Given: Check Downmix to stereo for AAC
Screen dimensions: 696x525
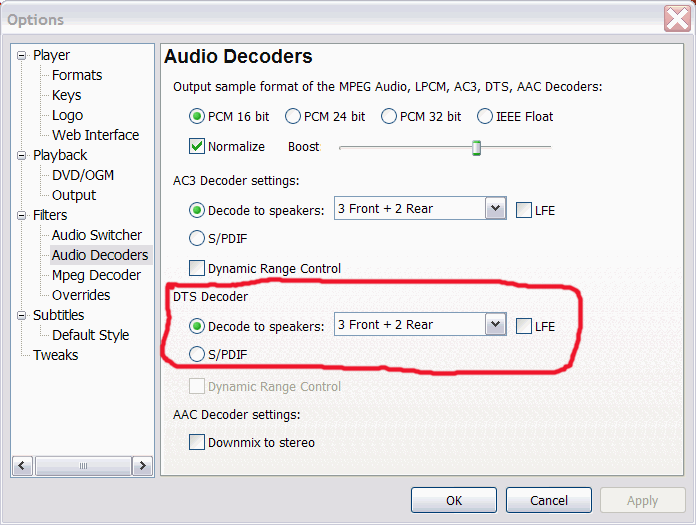Looking at the screenshot, I should (x=197, y=442).
